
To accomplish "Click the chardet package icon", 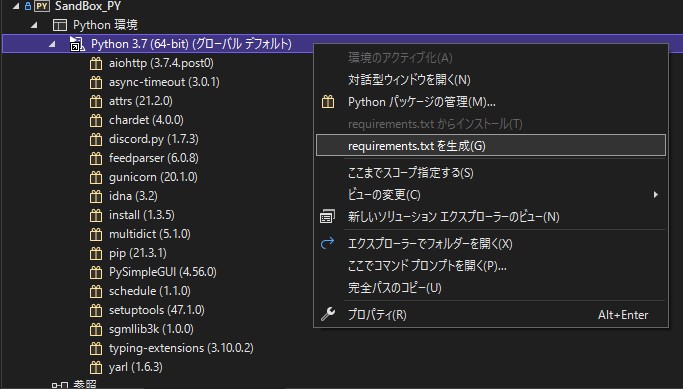I will [96, 120].
